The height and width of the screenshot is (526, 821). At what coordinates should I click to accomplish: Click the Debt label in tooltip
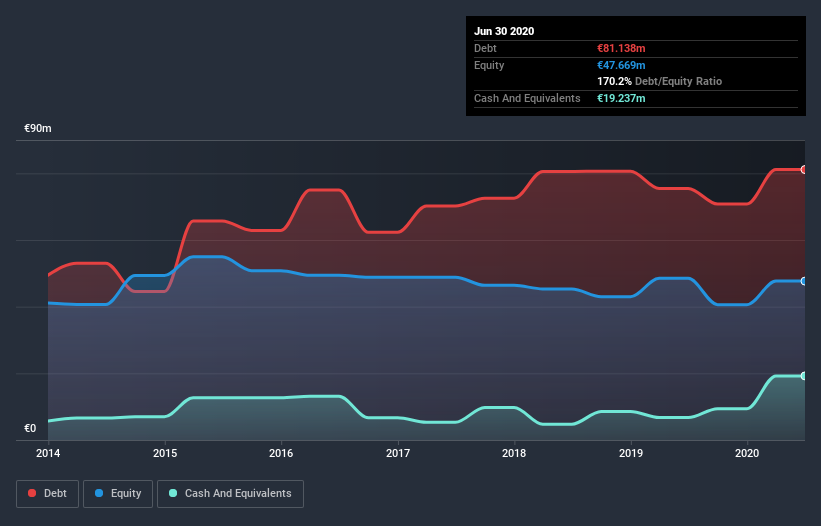coord(485,48)
